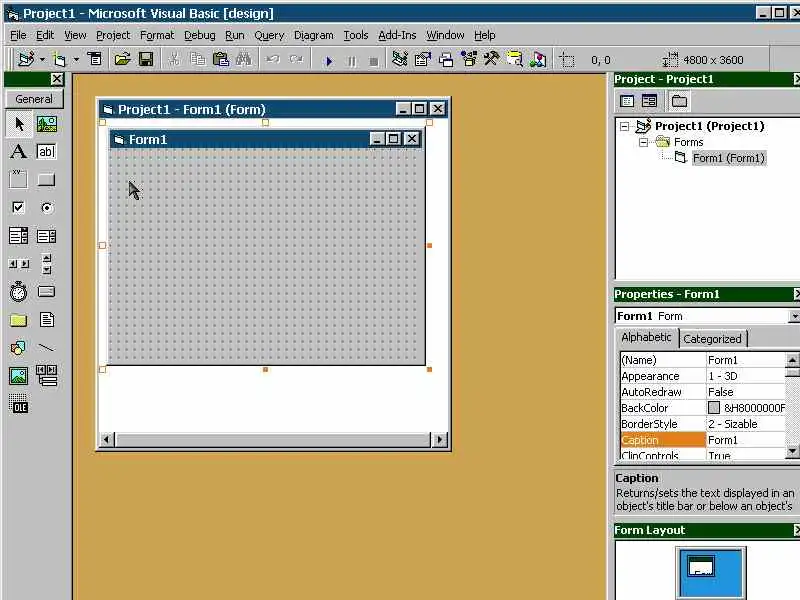The height and width of the screenshot is (600, 800).
Task: Select the FileListBox control tool
Action: pyautogui.click(x=46, y=320)
